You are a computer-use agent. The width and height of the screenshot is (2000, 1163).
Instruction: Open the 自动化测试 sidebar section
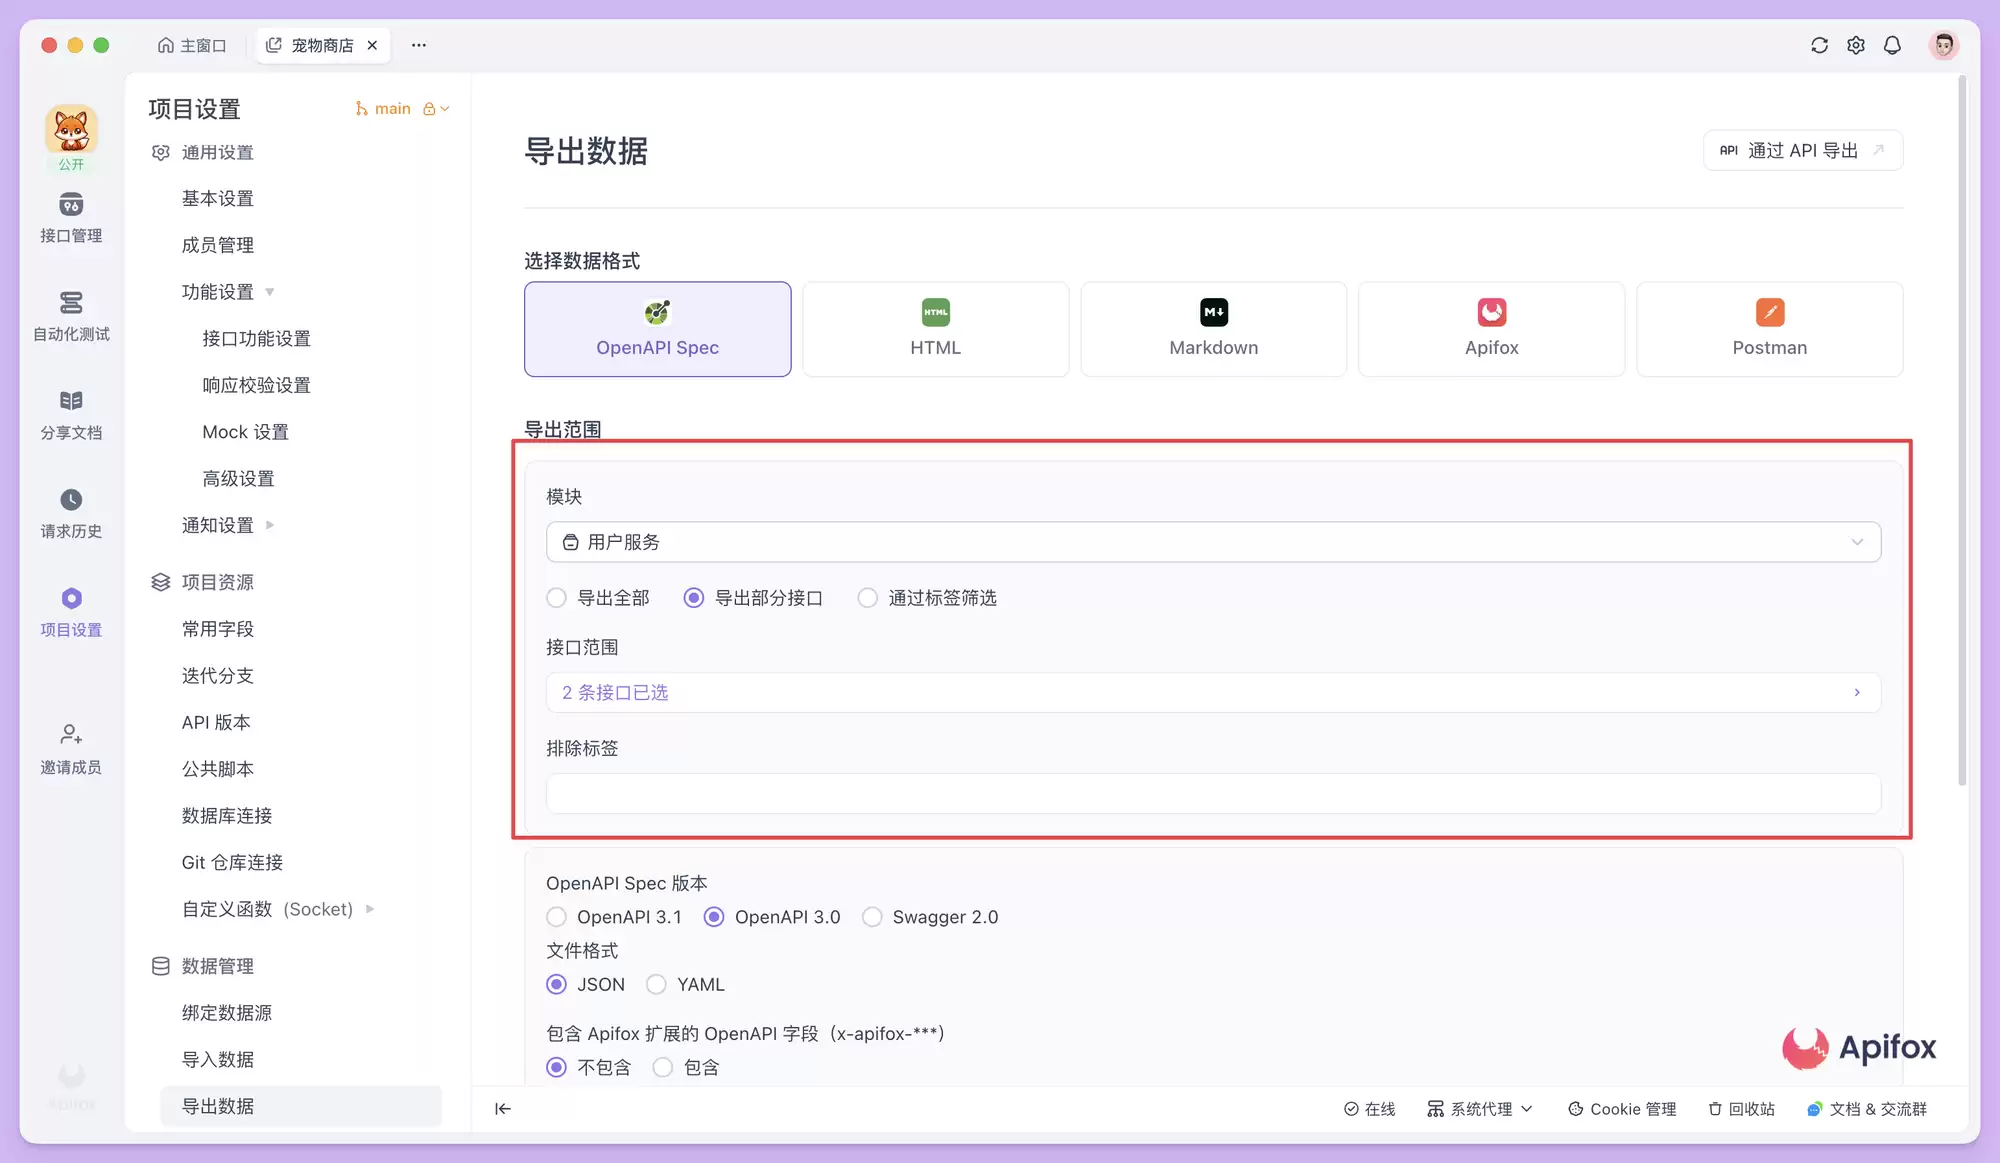[x=71, y=315]
